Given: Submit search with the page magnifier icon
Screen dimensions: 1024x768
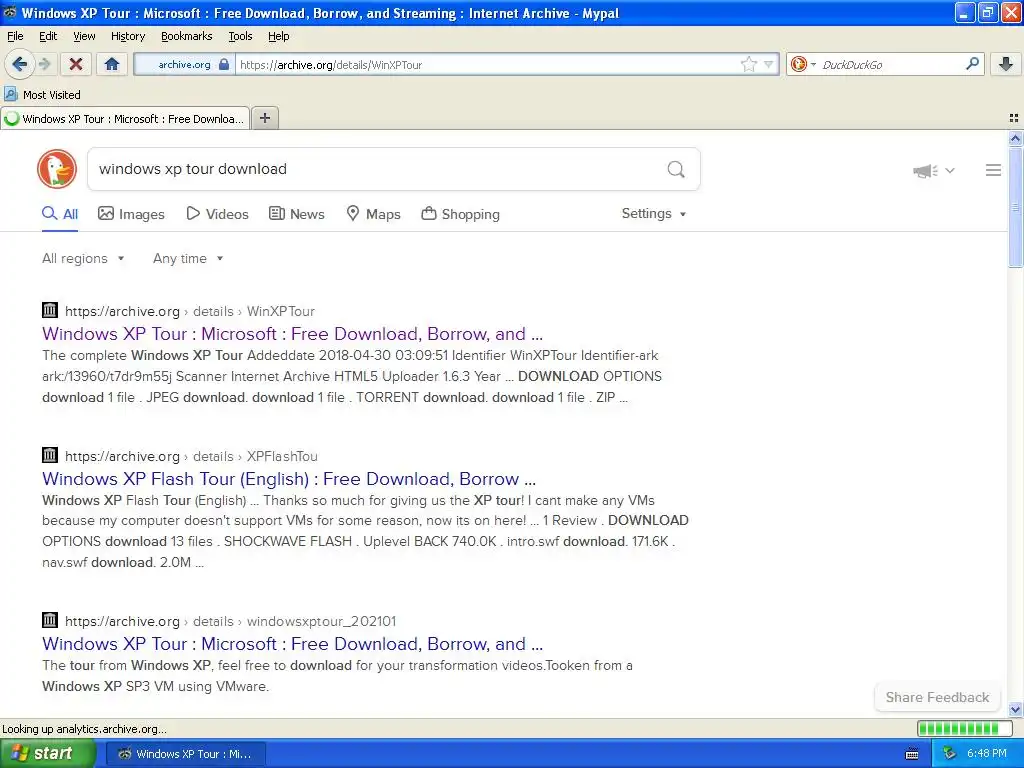Looking at the screenshot, I should [676, 169].
